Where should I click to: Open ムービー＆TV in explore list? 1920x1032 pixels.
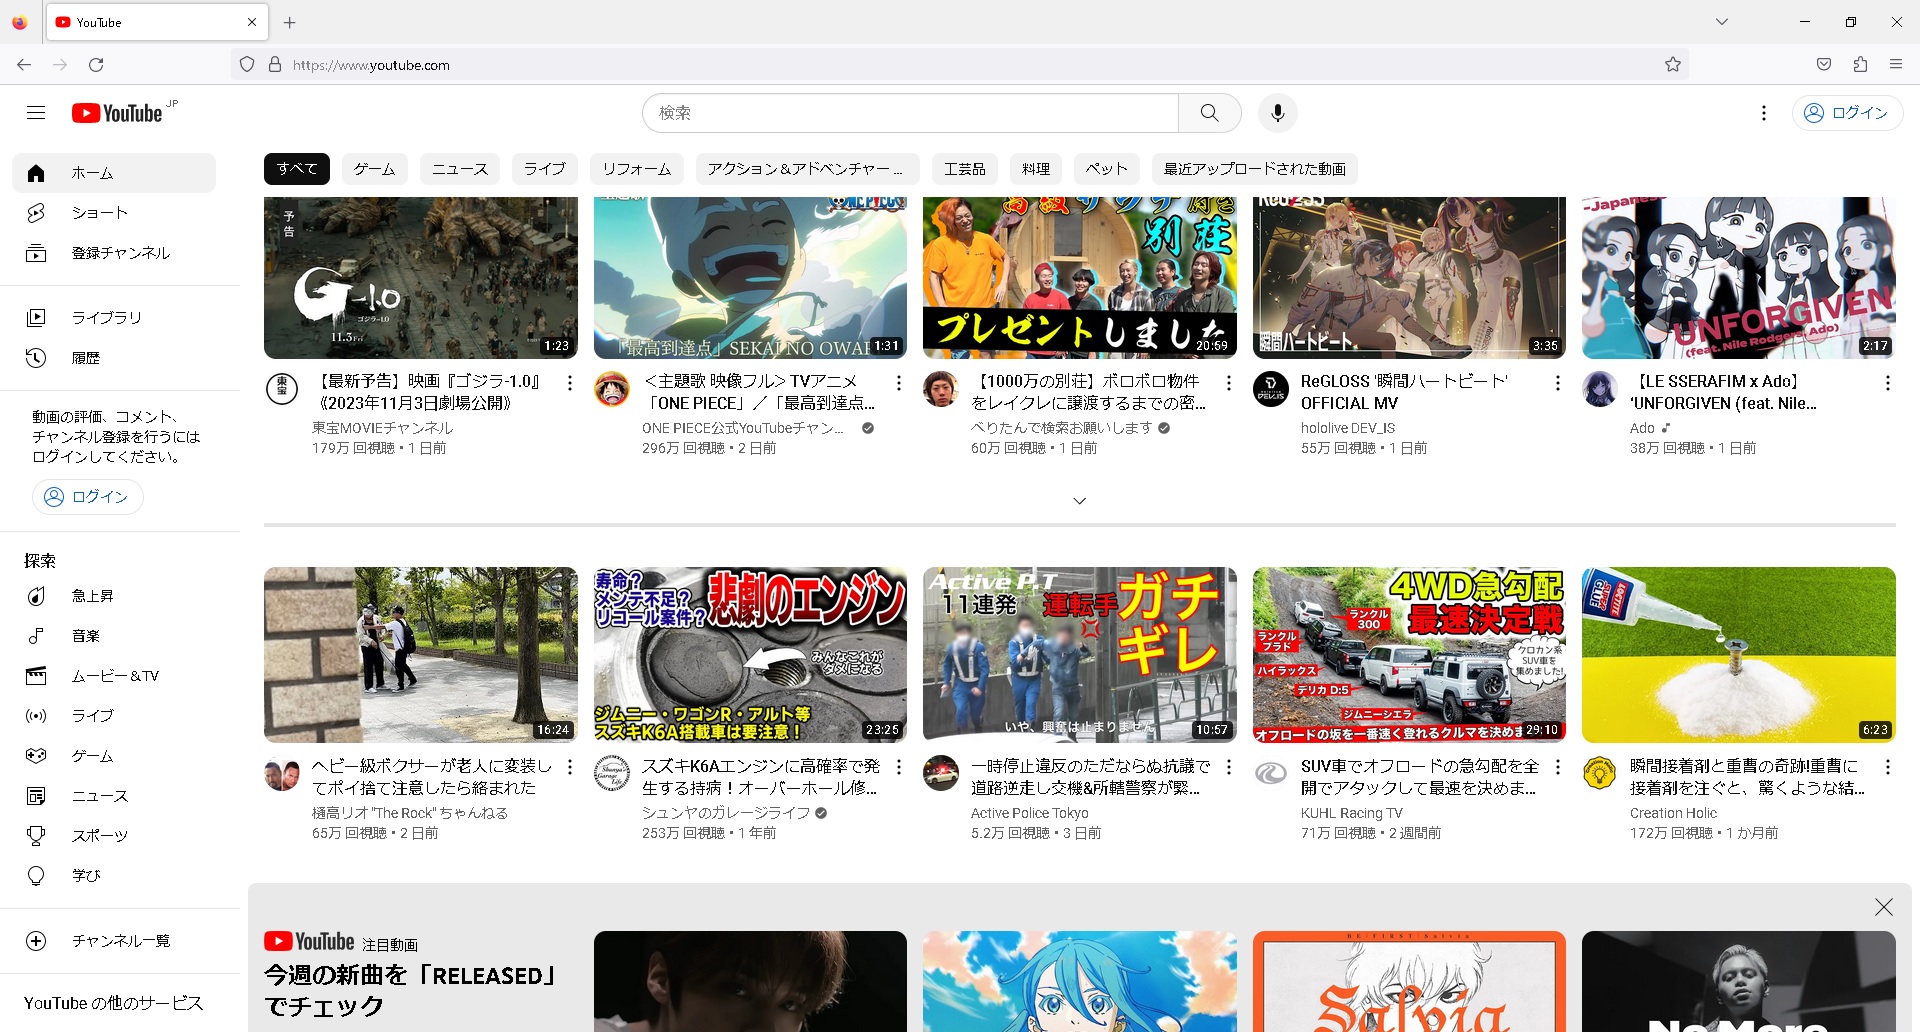pos(114,676)
